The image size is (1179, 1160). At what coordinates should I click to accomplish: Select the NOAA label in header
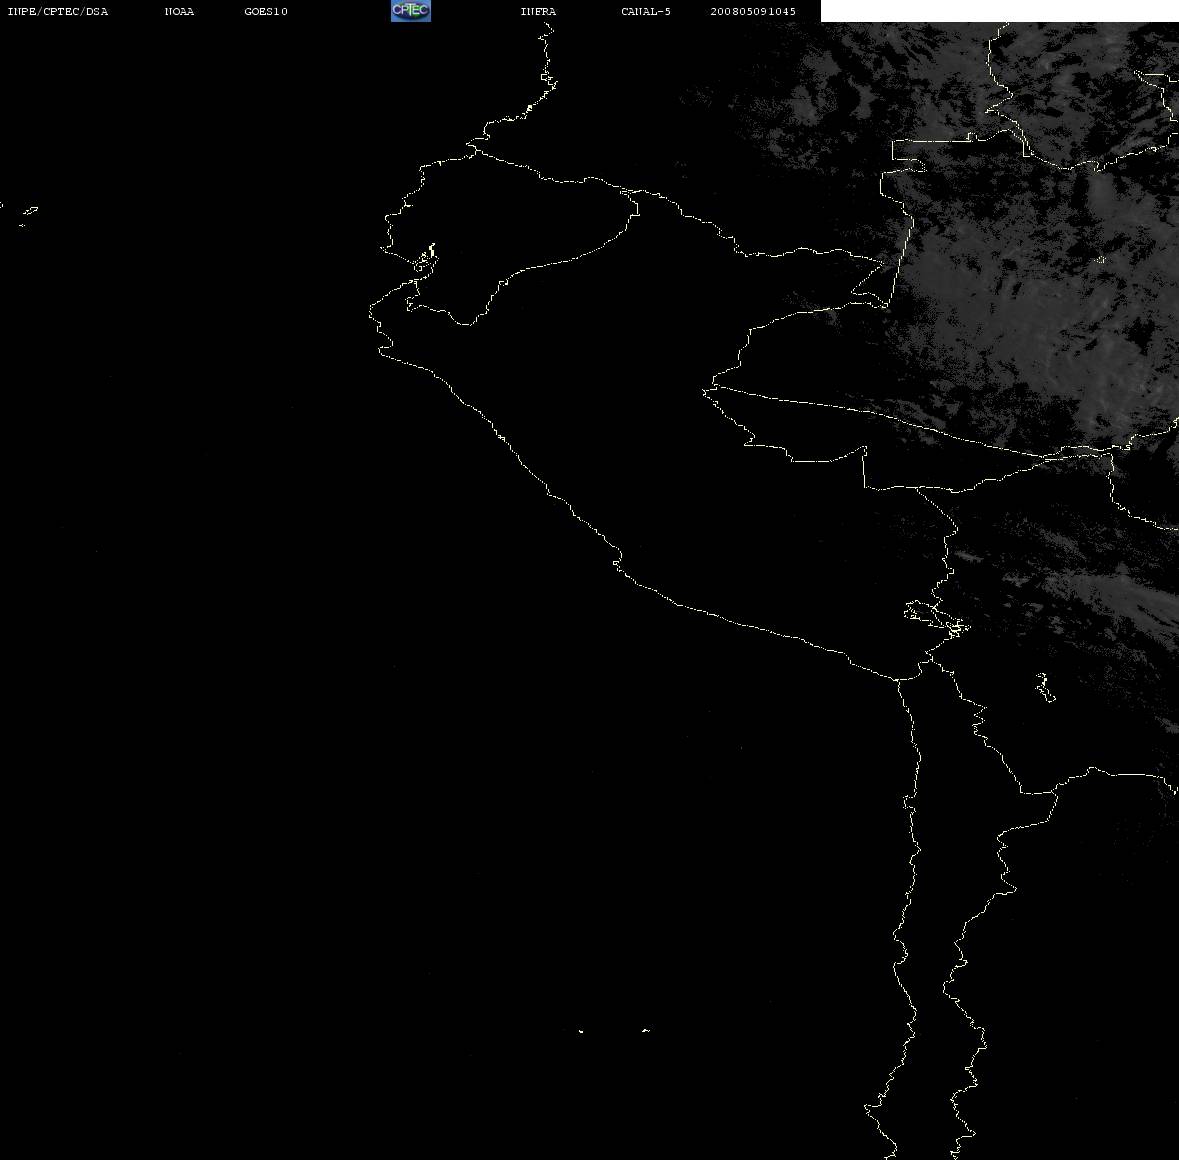(x=179, y=11)
